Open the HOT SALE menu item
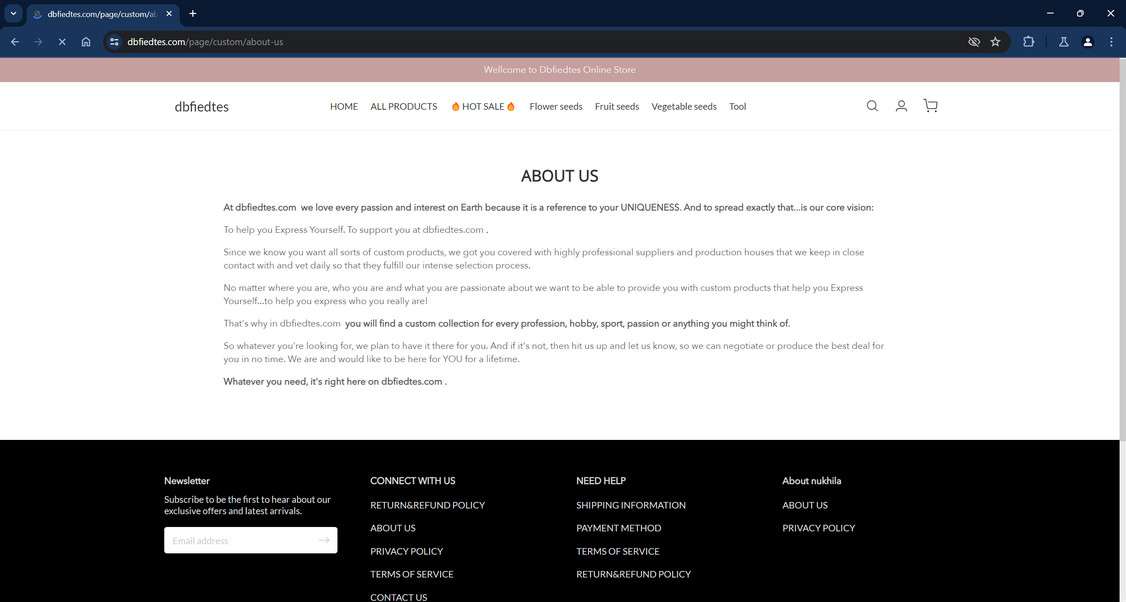The height and width of the screenshot is (602, 1126). click(x=483, y=106)
